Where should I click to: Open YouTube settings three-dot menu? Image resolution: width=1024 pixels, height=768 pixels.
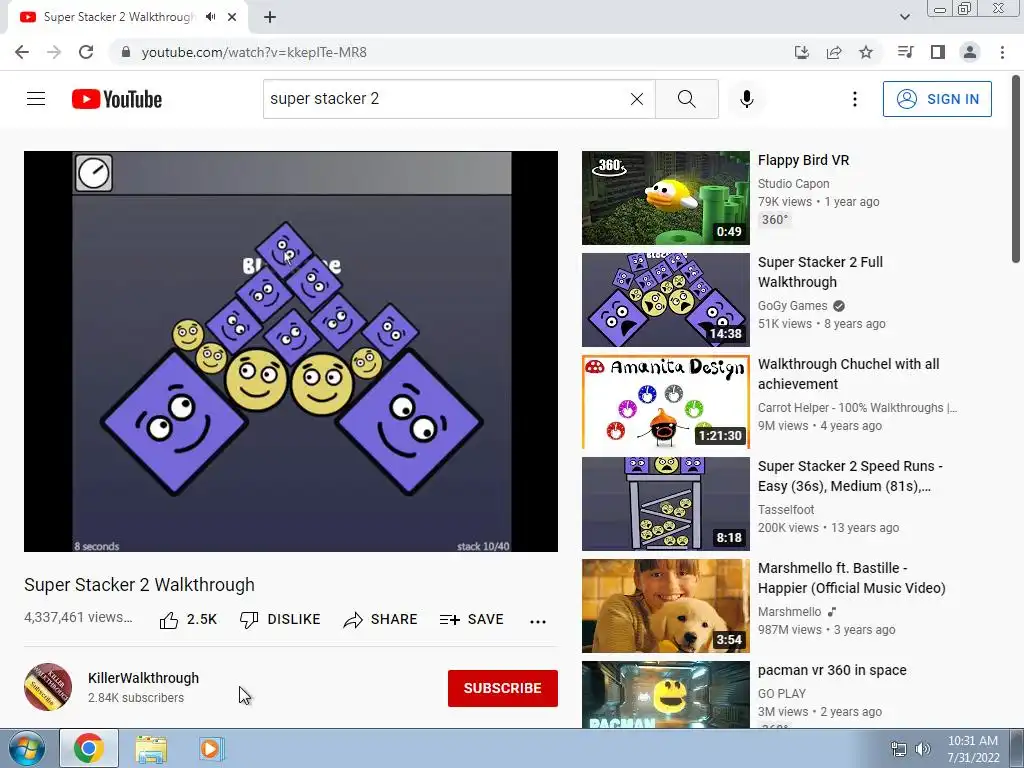(854, 99)
